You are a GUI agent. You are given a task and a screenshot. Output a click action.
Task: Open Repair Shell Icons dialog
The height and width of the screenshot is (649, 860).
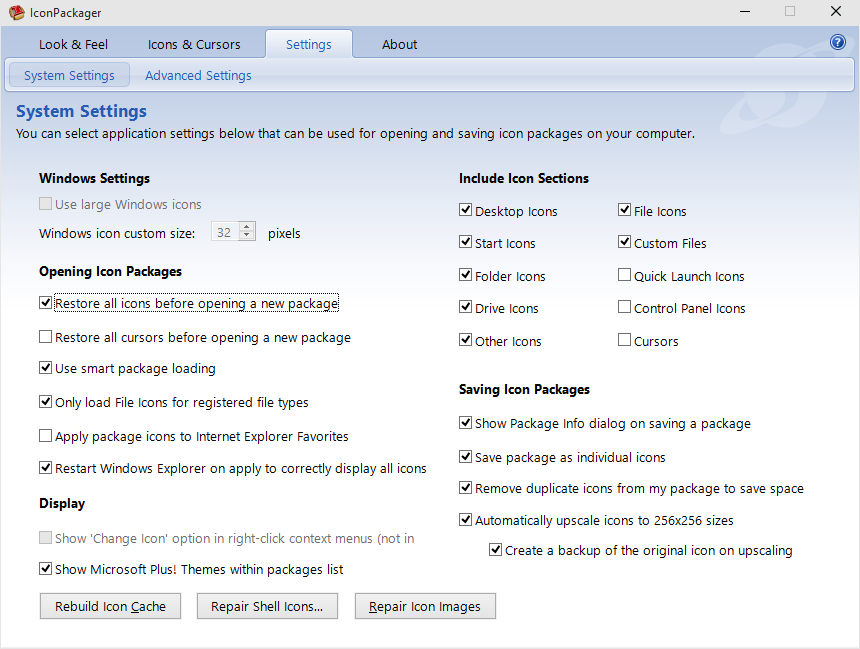[267, 606]
